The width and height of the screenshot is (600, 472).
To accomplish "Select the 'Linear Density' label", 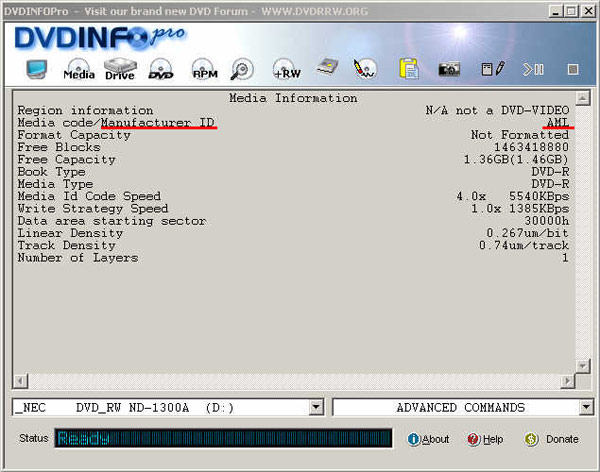I will 70,233.
